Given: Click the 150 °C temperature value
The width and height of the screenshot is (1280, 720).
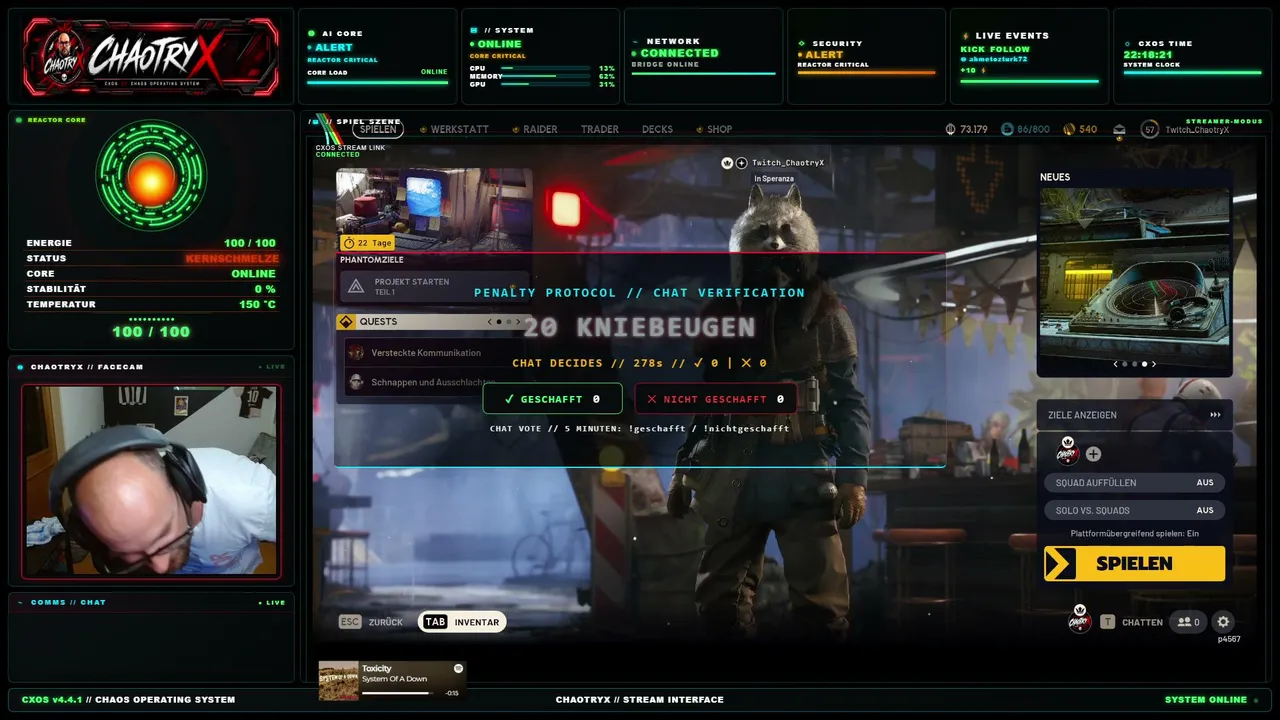Looking at the screenshot, I should coord(257,304).
